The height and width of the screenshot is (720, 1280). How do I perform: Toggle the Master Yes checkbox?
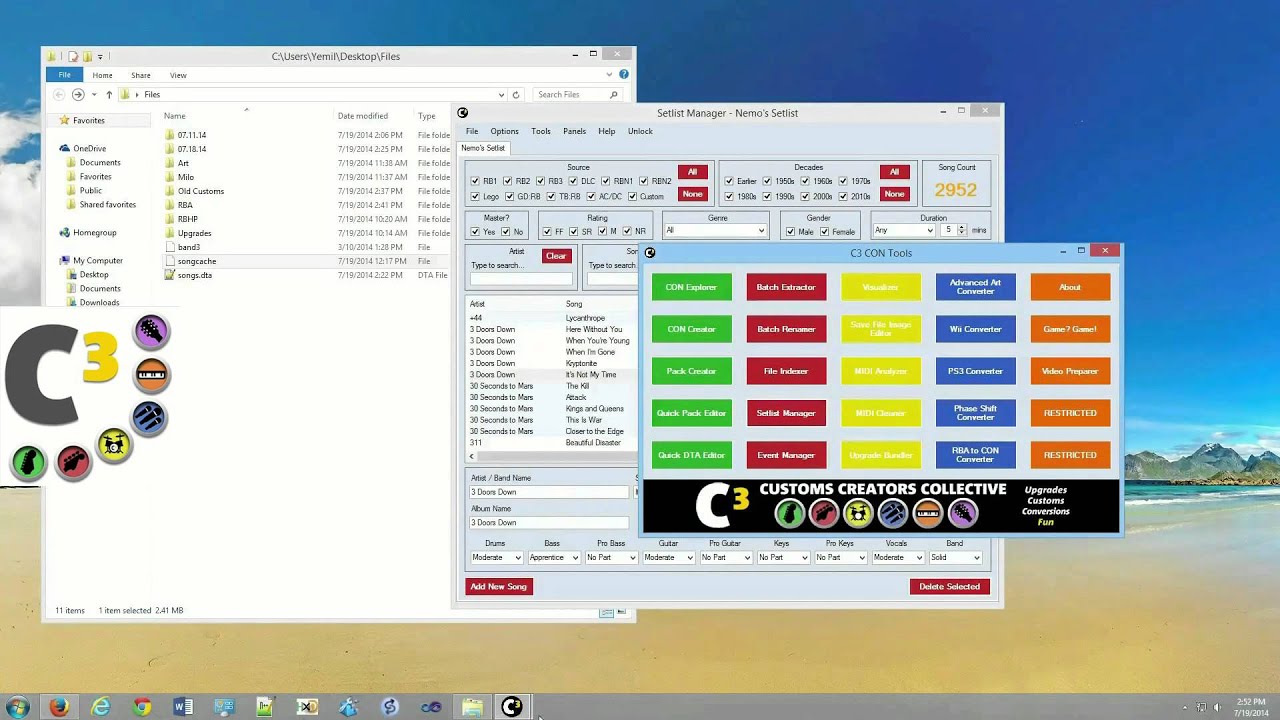coord(475,231)
